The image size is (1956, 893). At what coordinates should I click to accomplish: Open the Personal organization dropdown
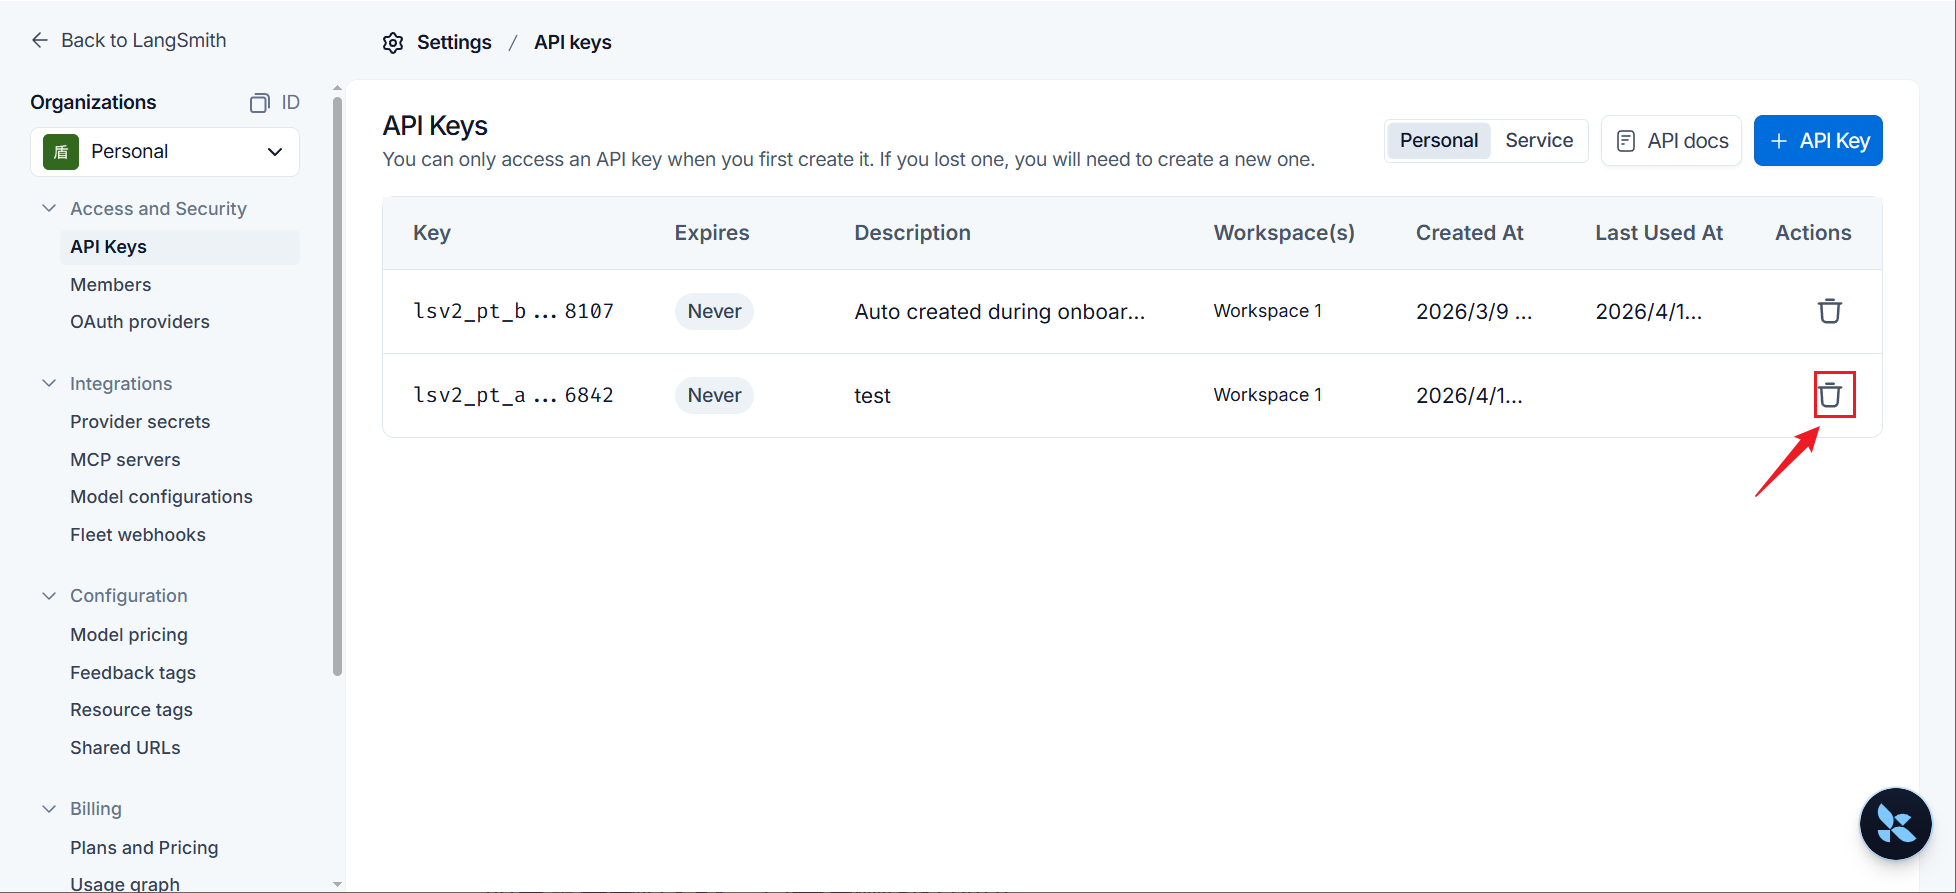(165, 152)
